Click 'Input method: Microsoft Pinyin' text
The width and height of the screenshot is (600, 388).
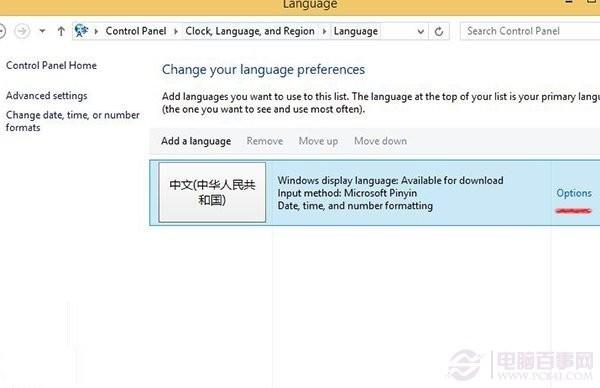[x=347, y=193]
